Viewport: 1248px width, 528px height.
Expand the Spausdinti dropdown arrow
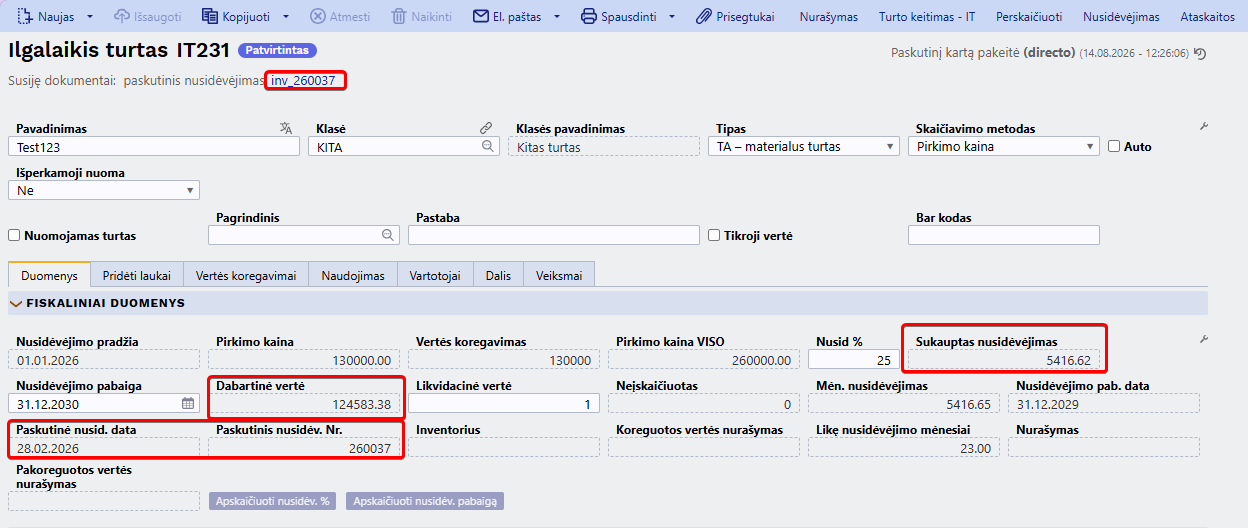coord(672,17)
